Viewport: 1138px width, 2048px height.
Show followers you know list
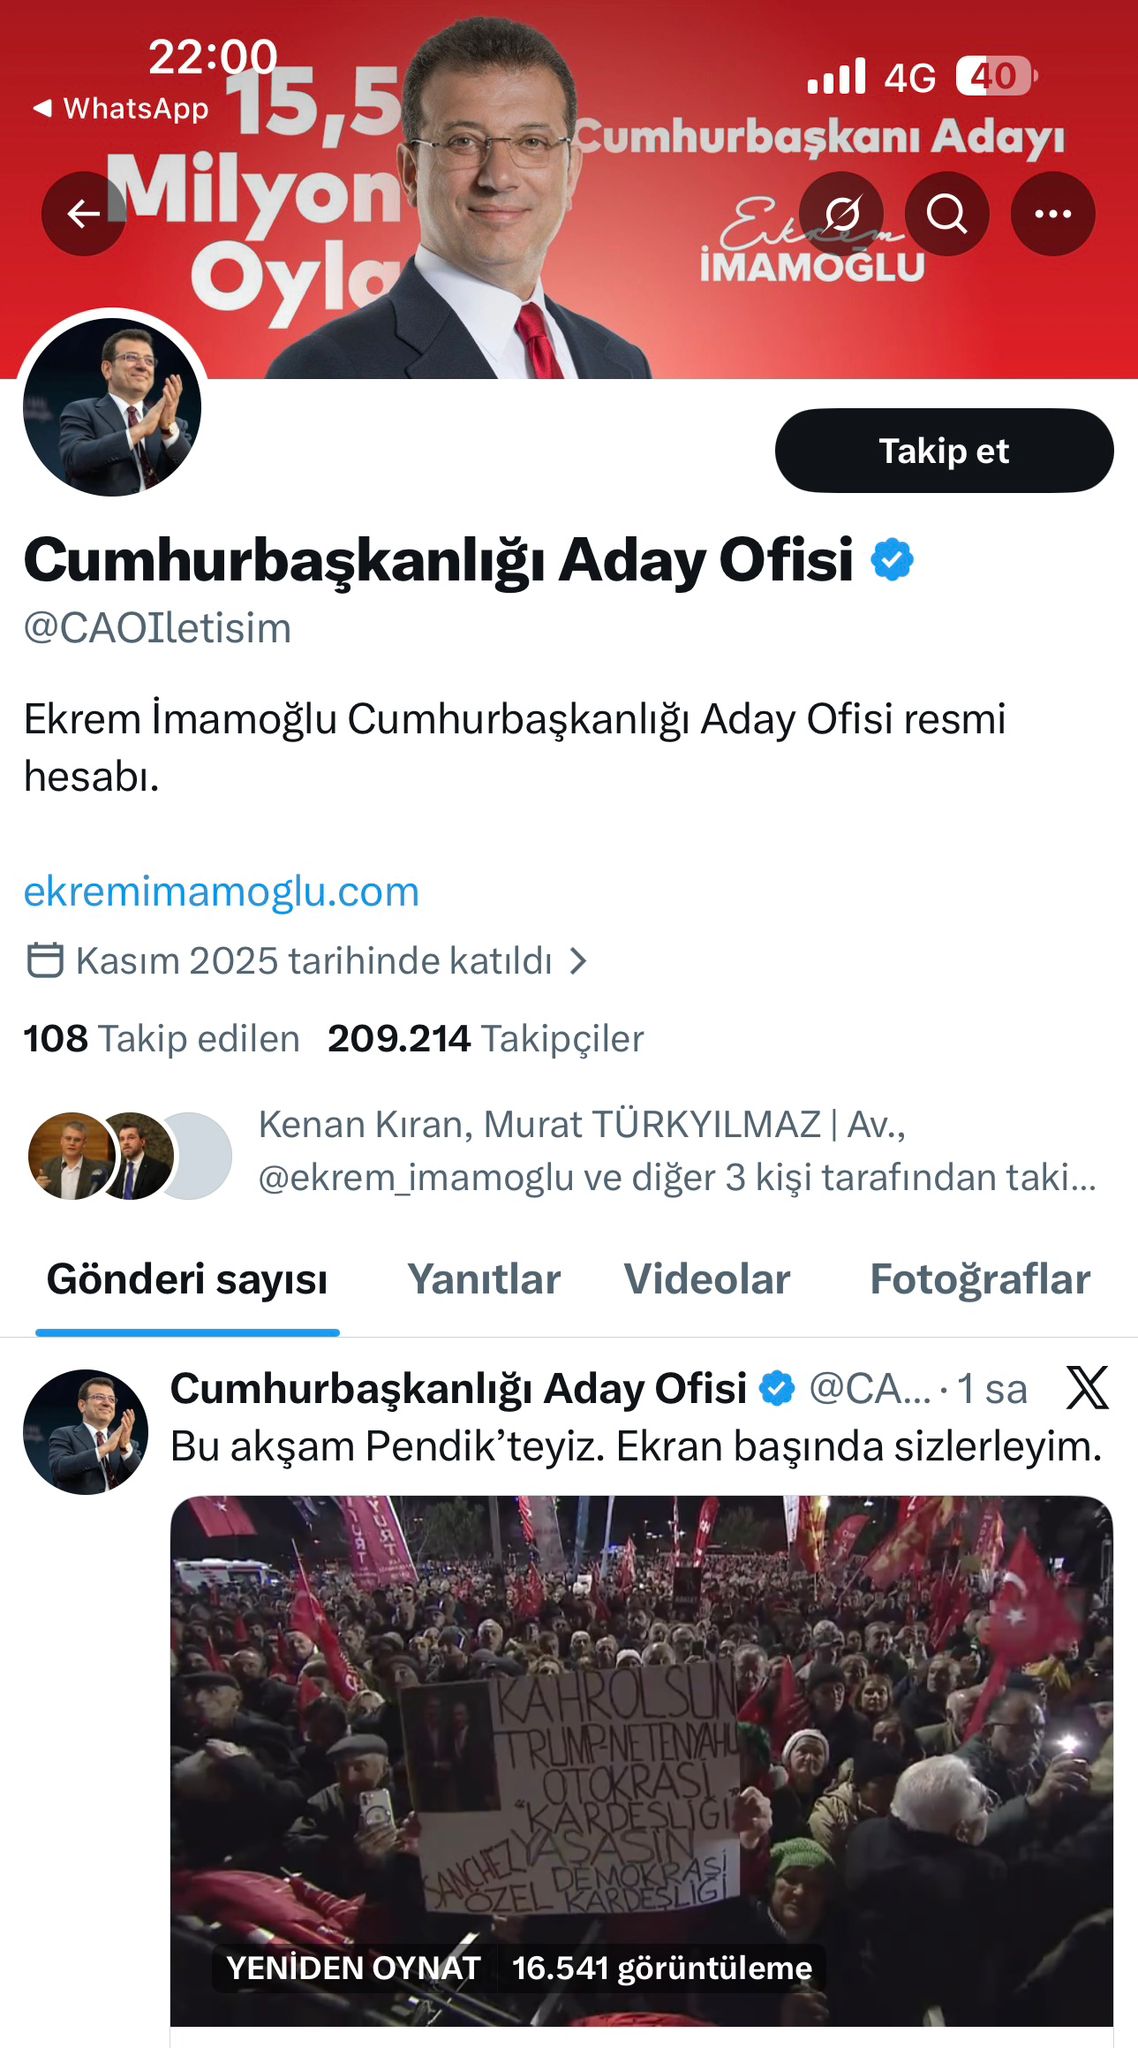pos(676,1151)
